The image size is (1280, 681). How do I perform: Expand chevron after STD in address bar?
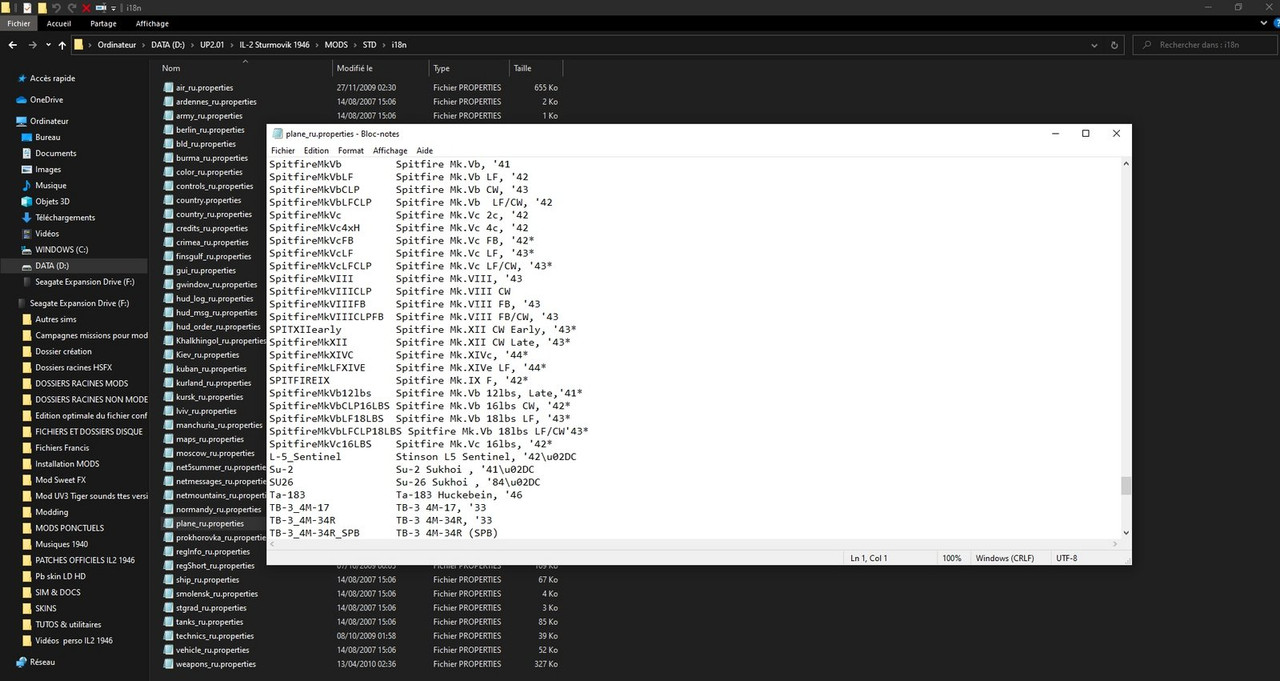coord(384,45)
